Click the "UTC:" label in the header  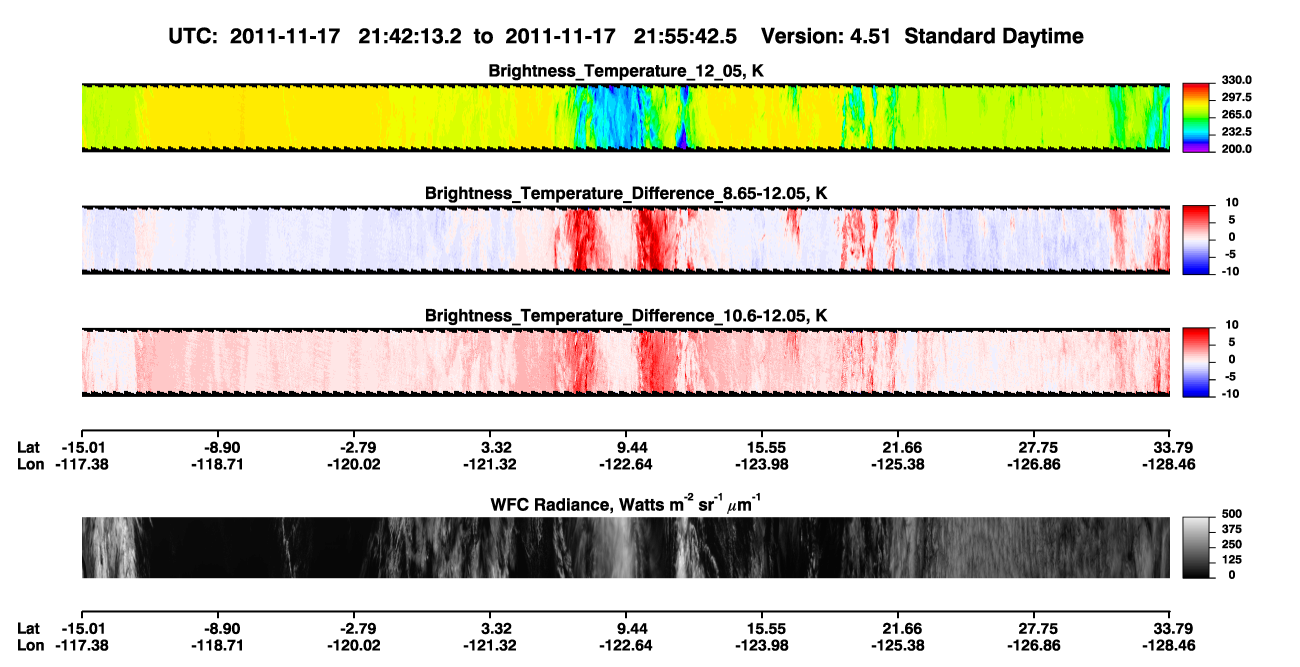click(194, 37)
